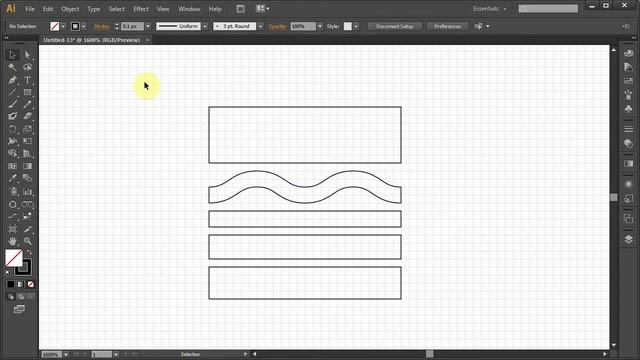The width and height of the screenshot is (640, 360).
Task: Choose the Lasso tool
Action: (27, 67)
